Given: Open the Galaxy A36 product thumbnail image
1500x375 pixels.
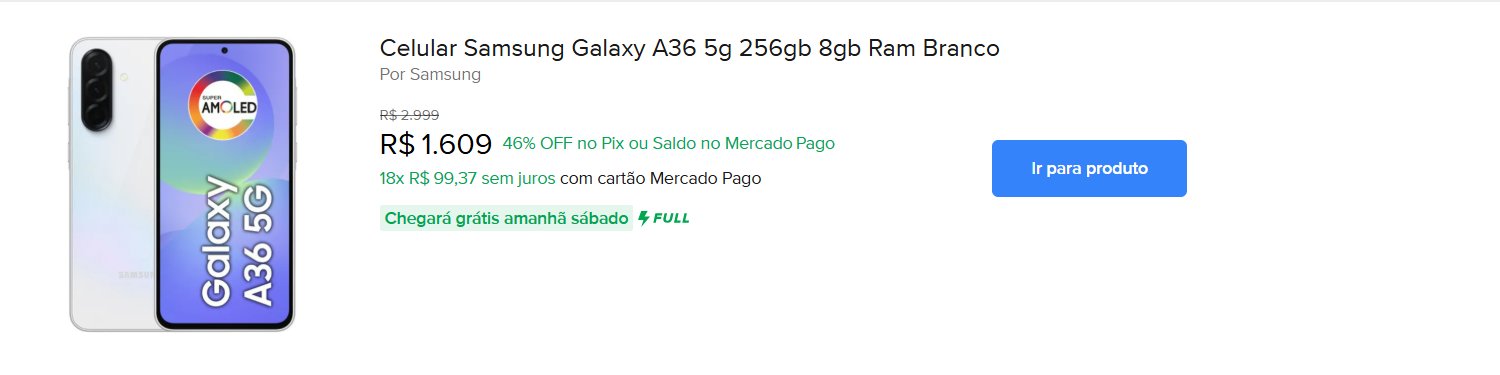Looking at the screenshot, I should point(182,184).
